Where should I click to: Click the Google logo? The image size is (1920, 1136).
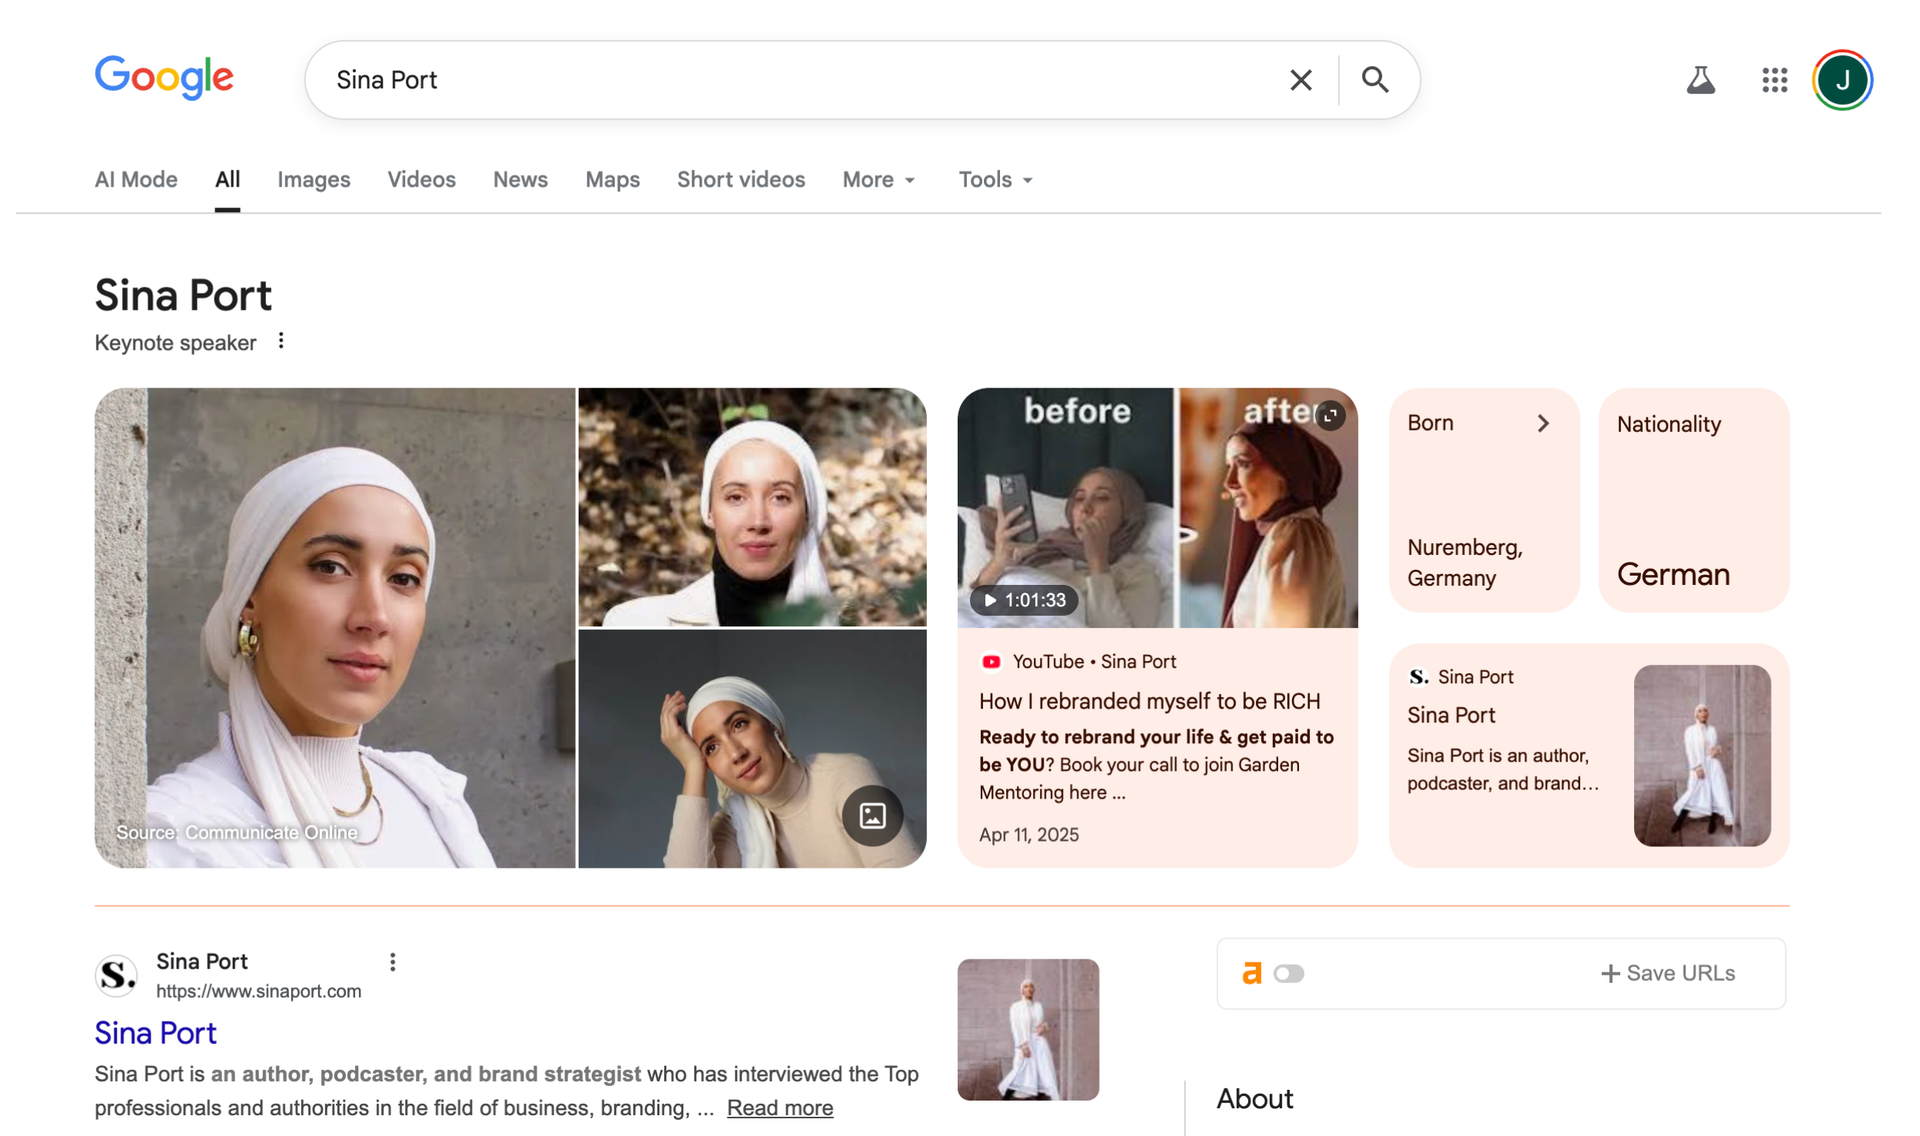164,78
